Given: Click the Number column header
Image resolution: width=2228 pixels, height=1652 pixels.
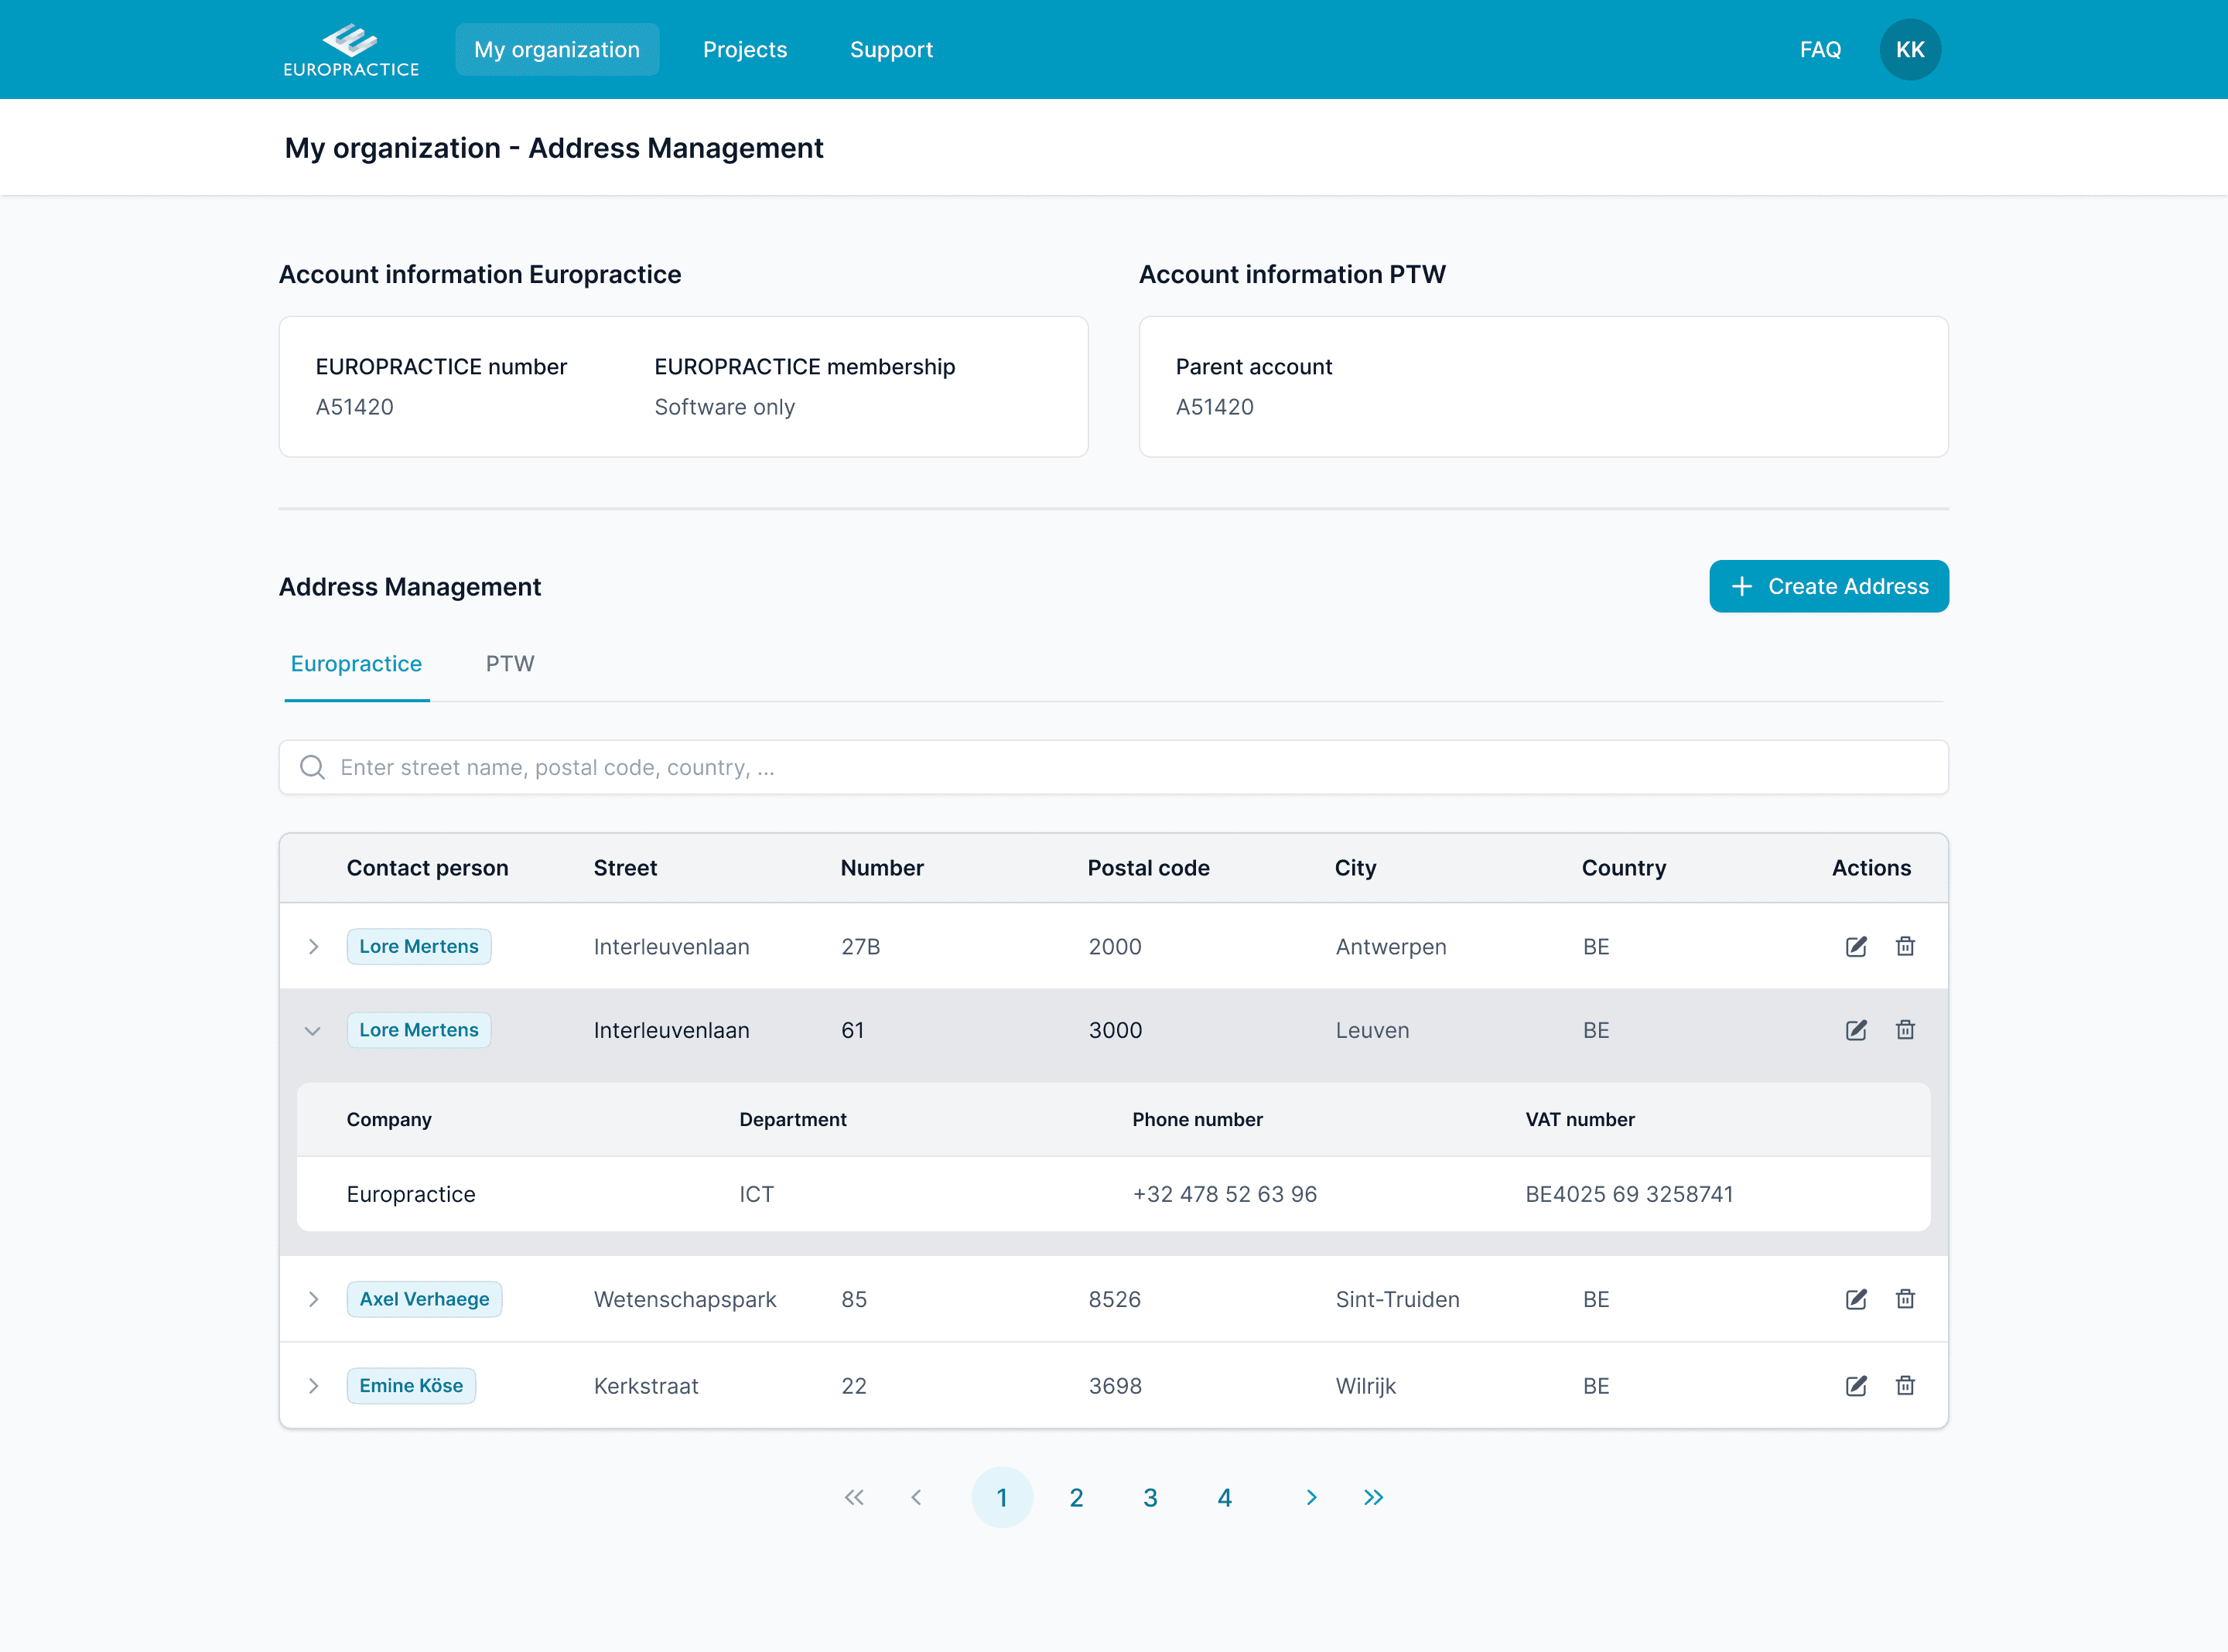Looking at the screenshot, I should [x=882, y=868].
